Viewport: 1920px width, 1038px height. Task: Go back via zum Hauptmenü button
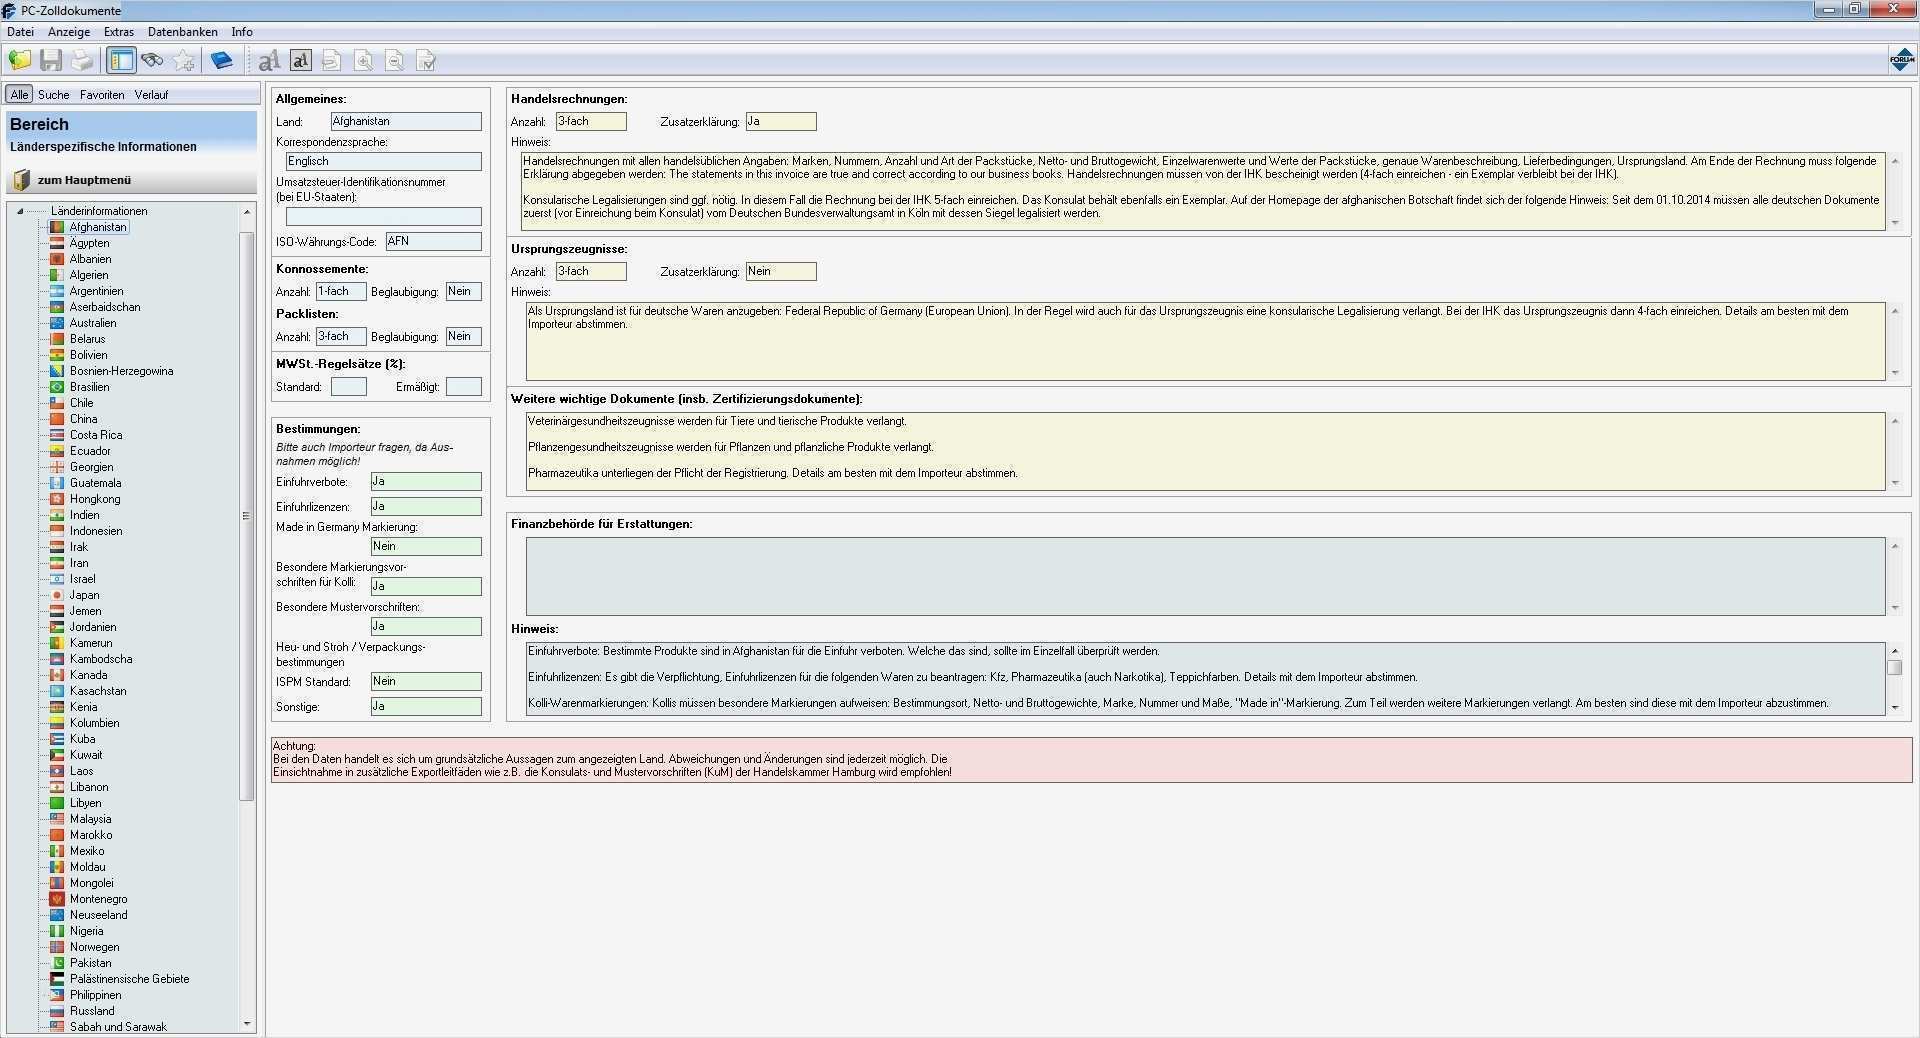coord(131,180)
